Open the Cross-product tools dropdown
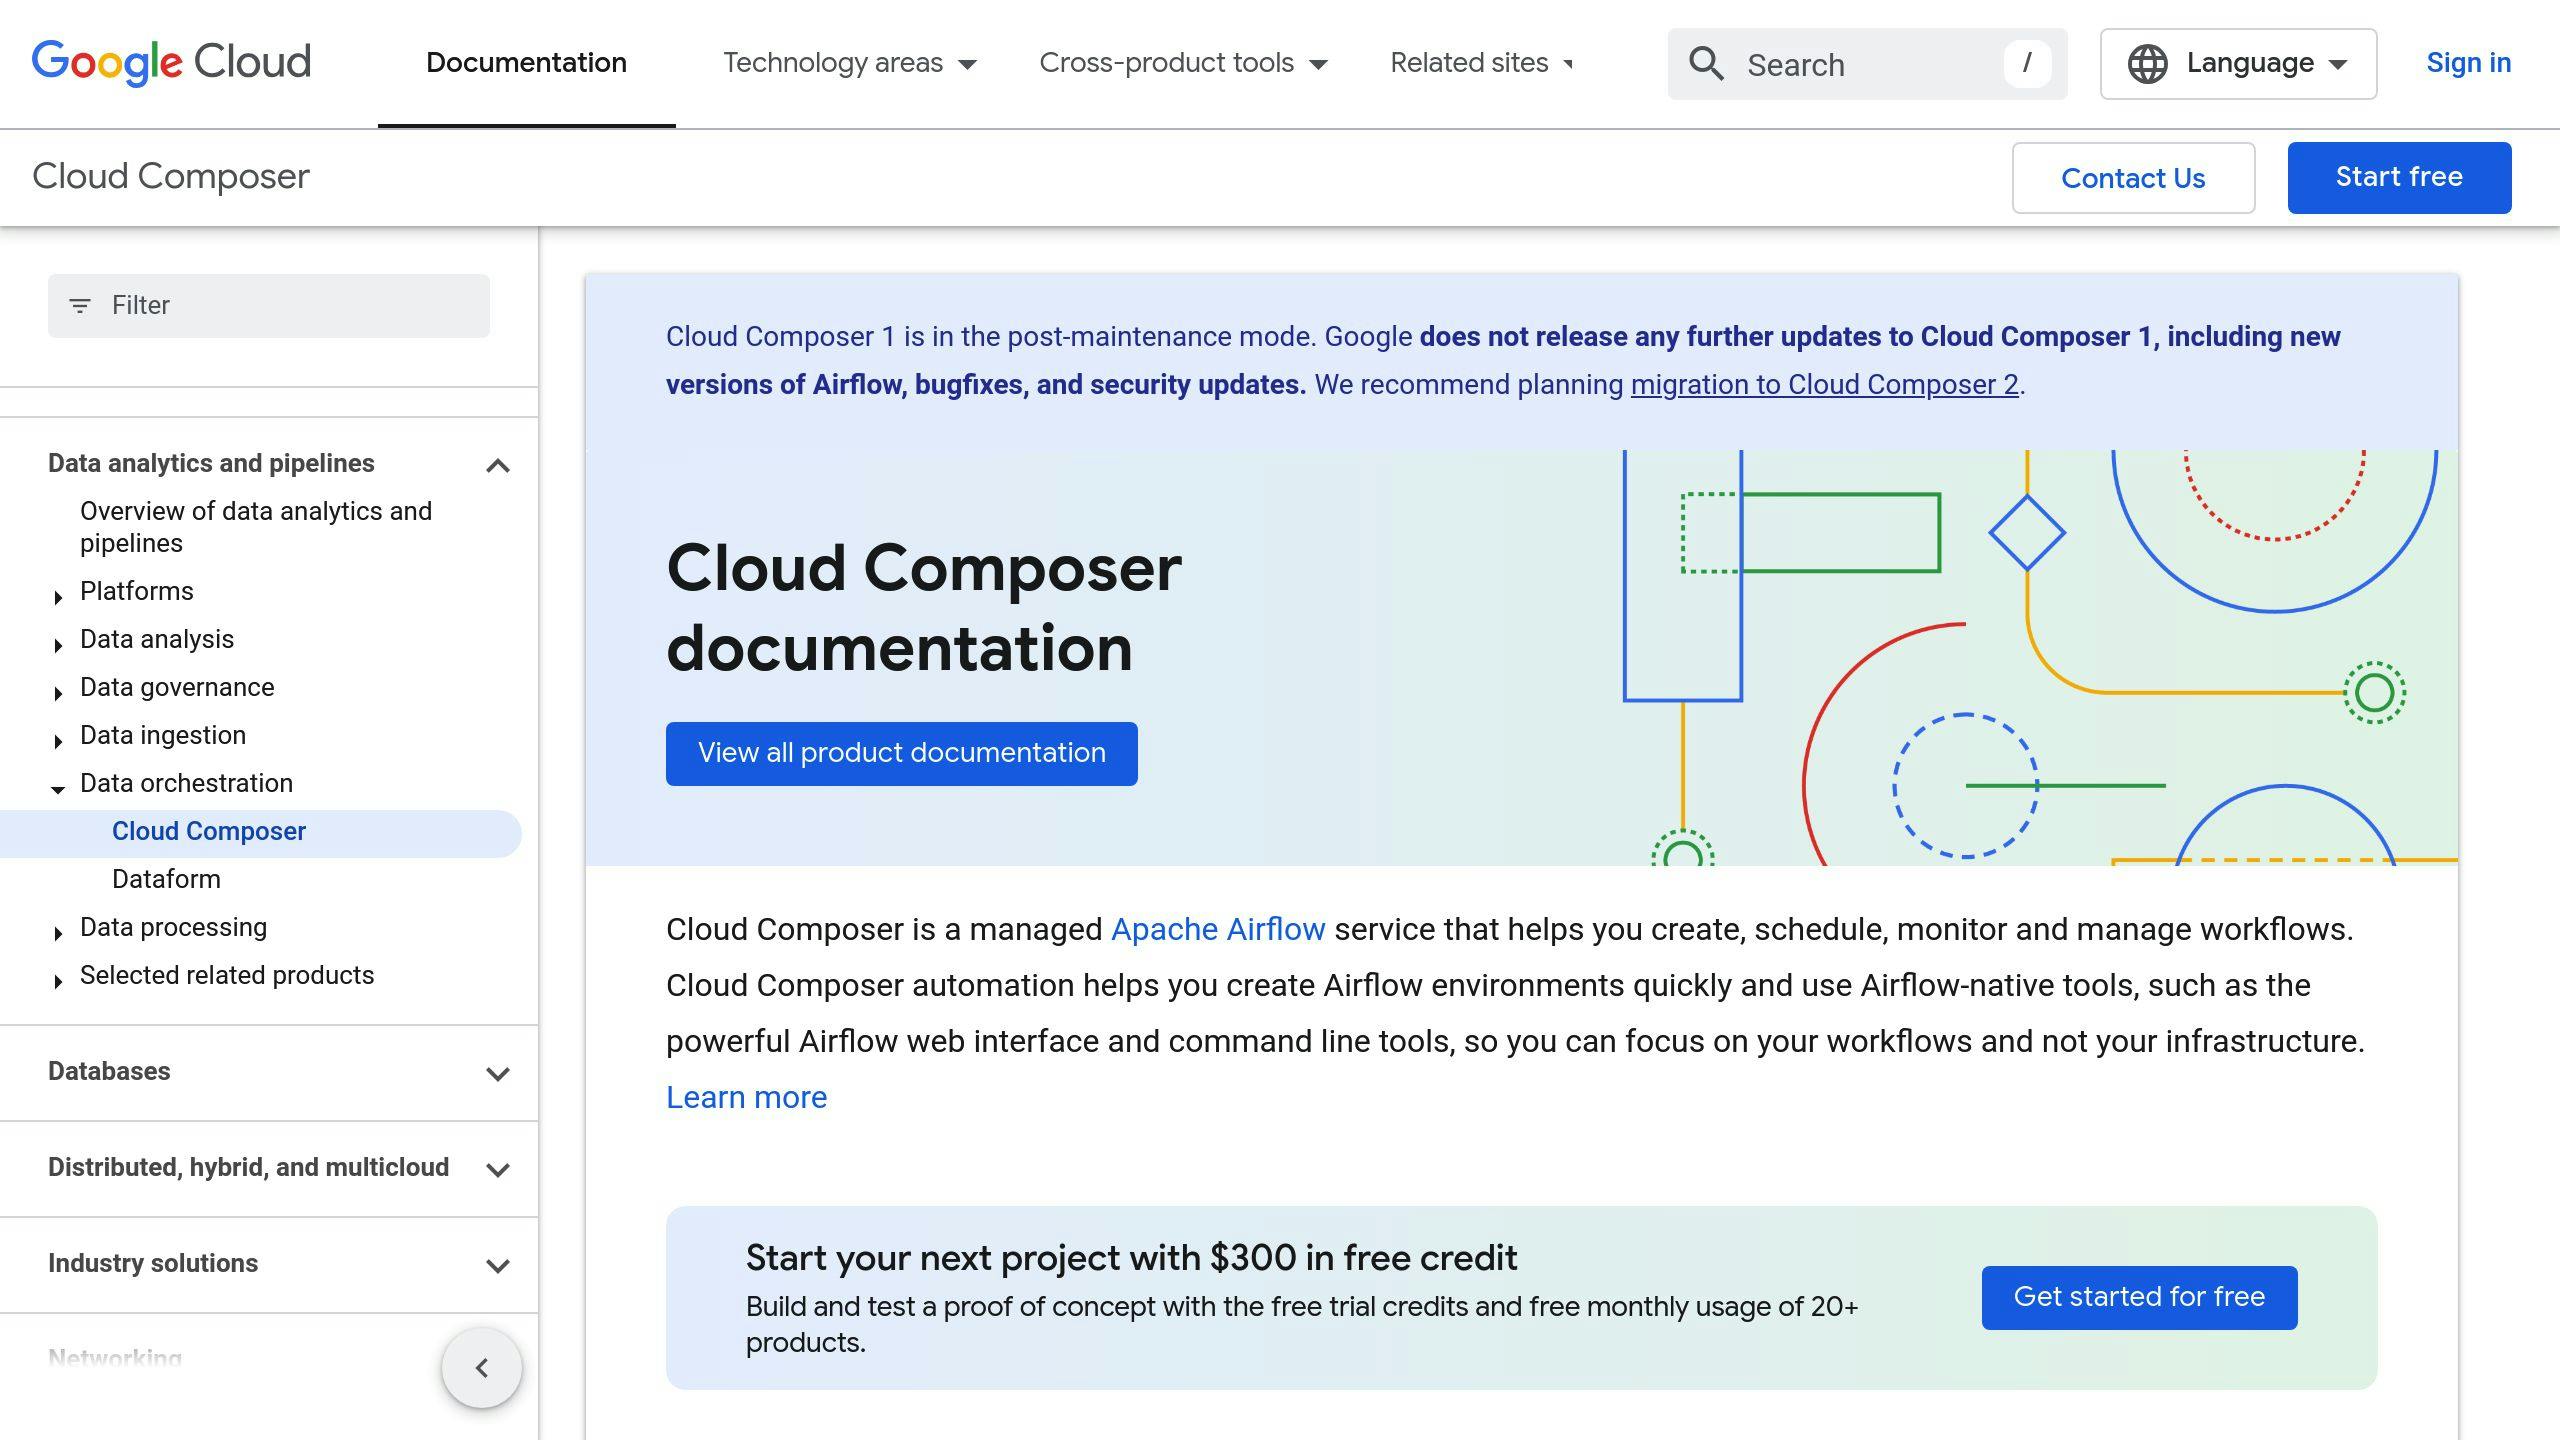 point(1183,63)
